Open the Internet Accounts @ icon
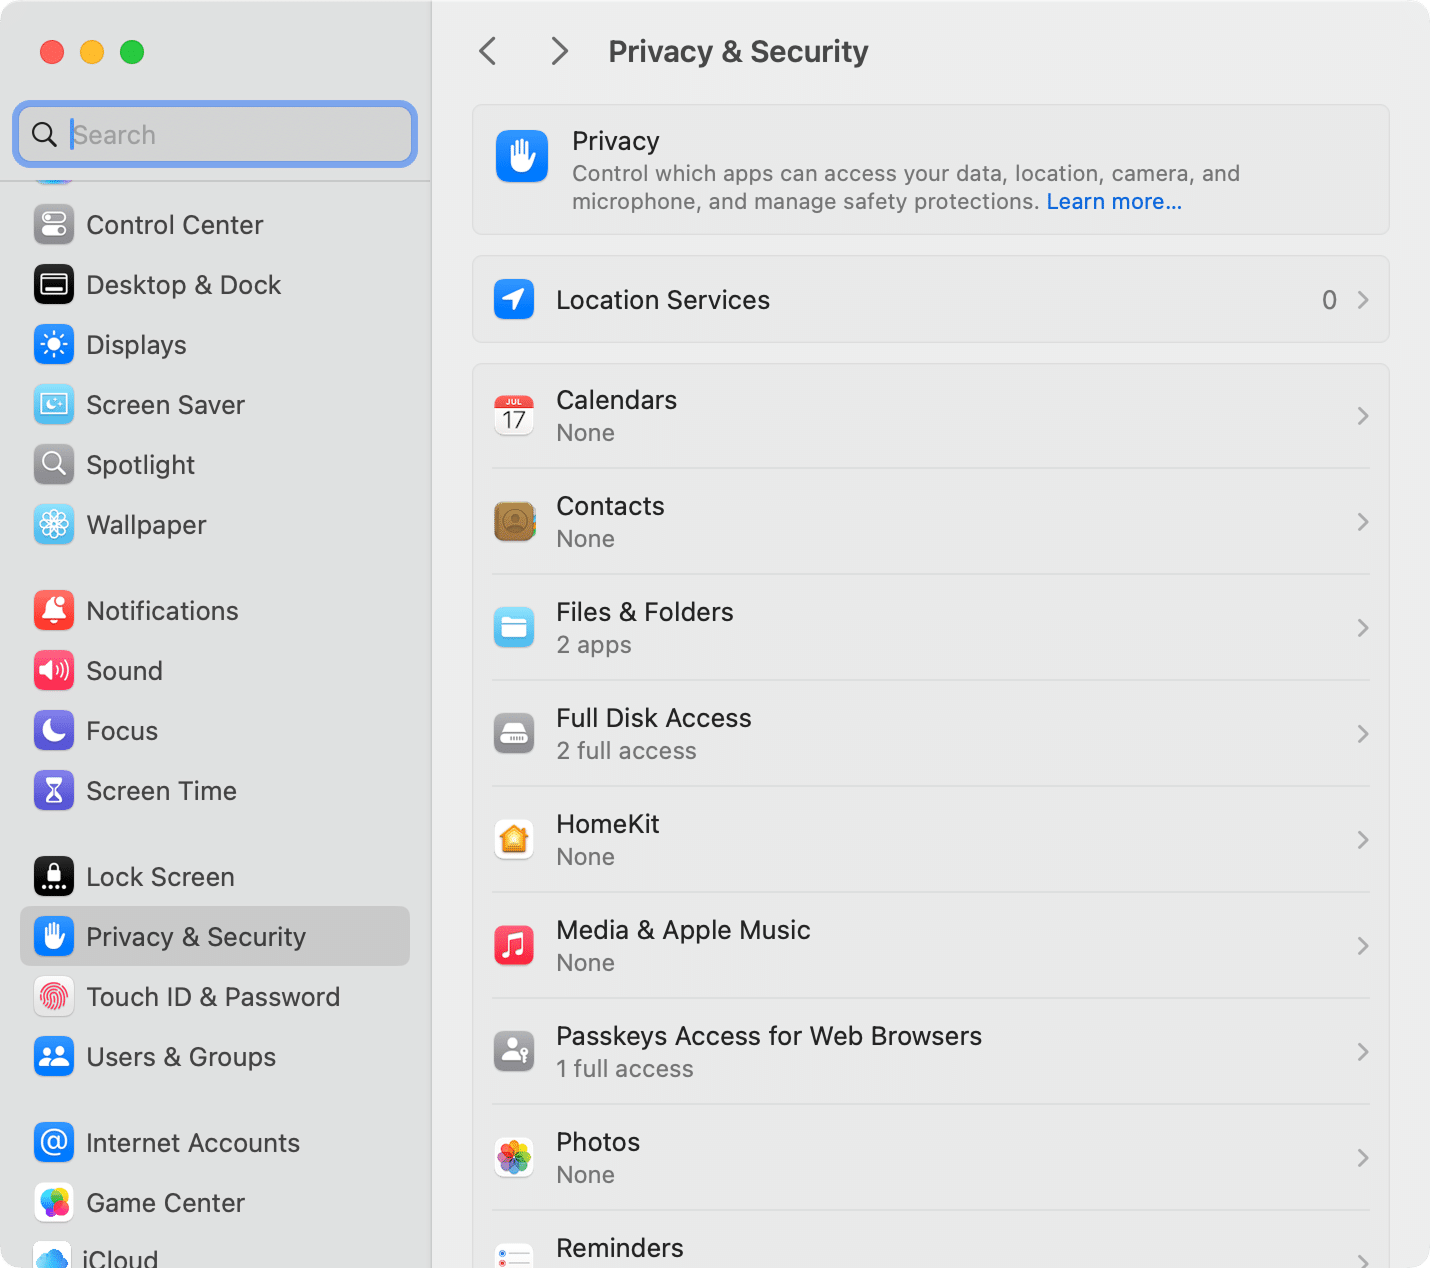This screenshot has width=1430, height=1268. pos(54,1143)
